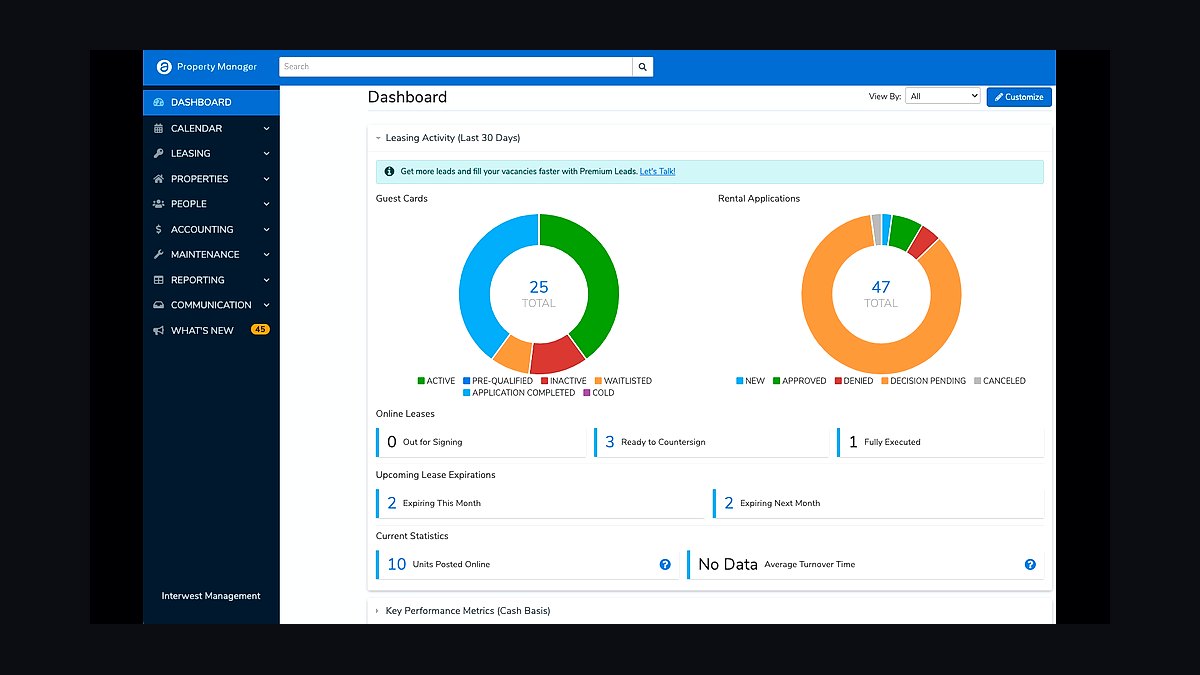The image size is (1200, 675).
Task: Click the Guest Cards 25 total donut center
Action: click(539, 294)
